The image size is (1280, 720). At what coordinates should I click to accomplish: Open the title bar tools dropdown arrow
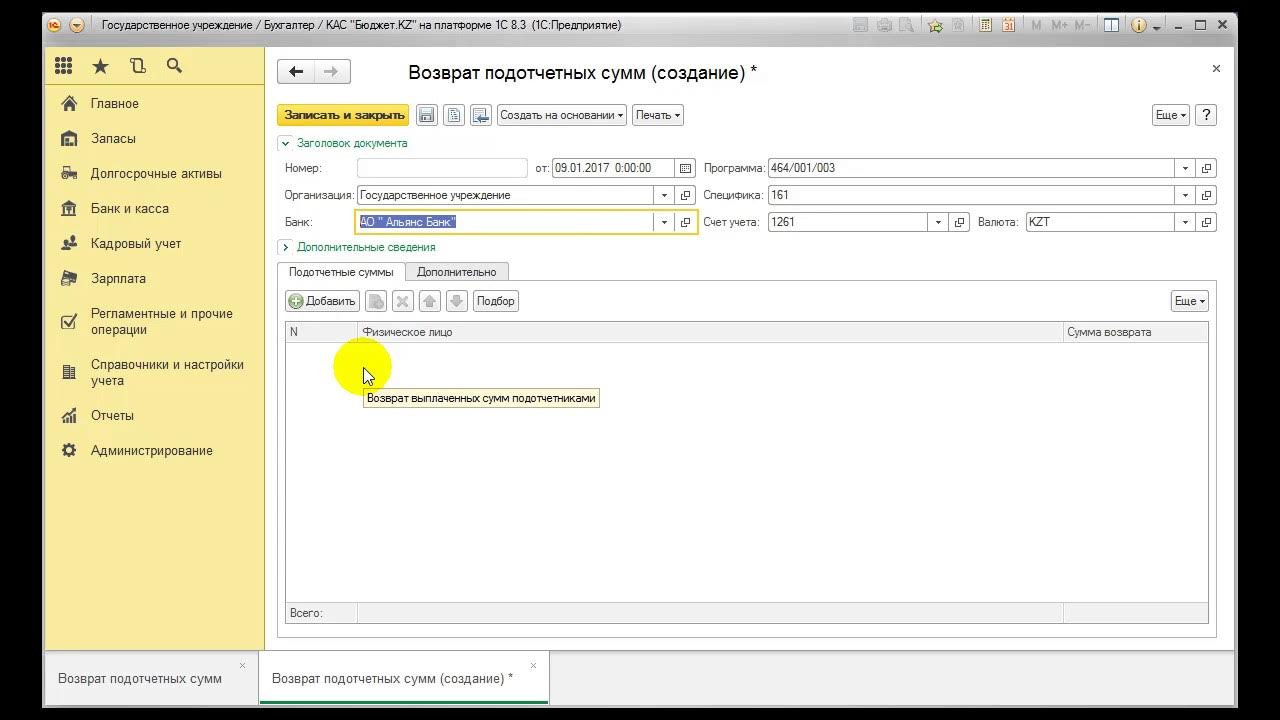[1157, 27]
